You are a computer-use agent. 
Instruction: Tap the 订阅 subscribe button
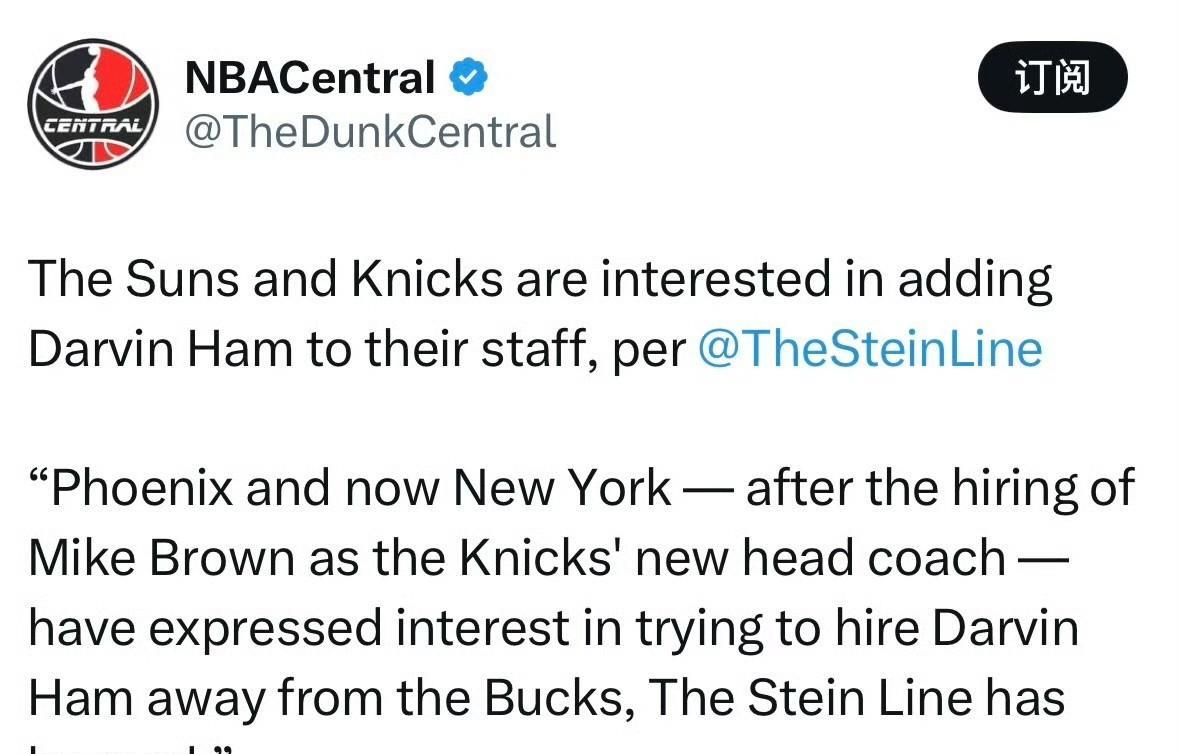click(x=1052, y=77)
